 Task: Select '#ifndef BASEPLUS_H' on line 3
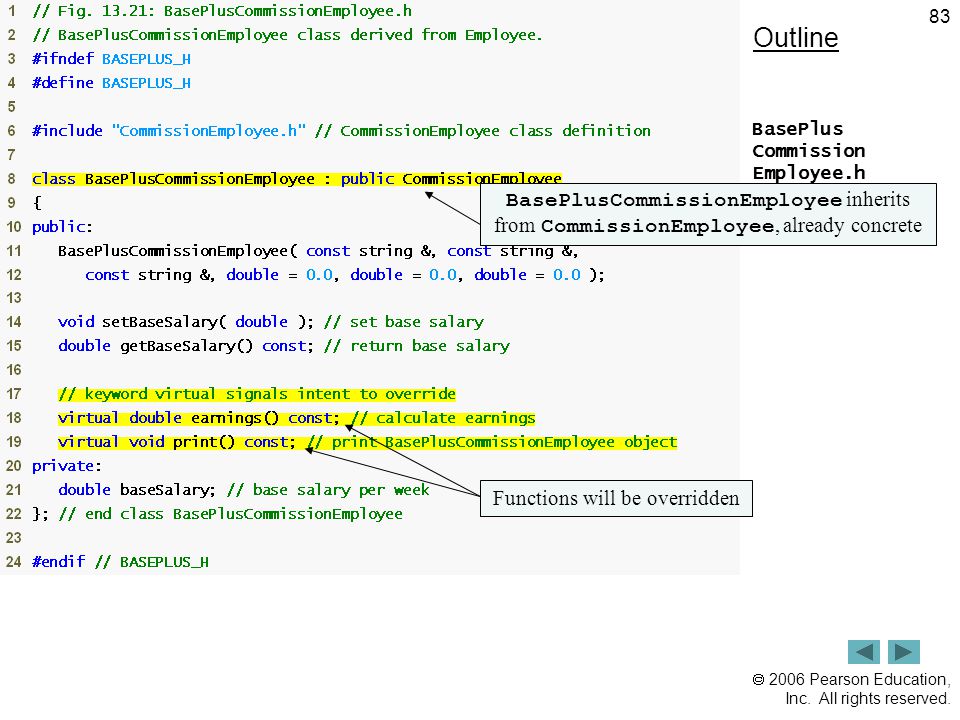click(x=111, y=59)
